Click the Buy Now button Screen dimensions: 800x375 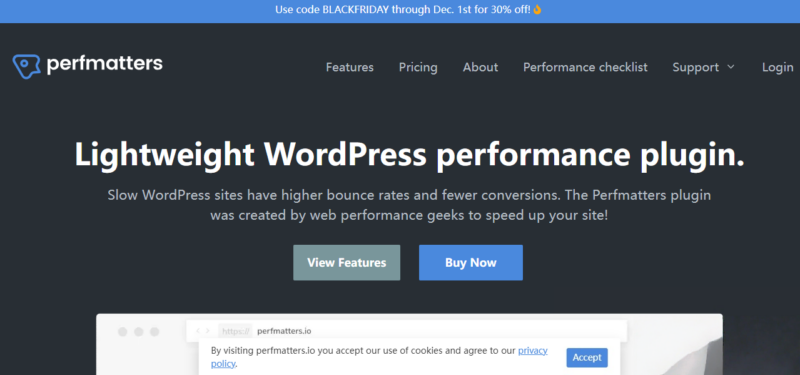[x=470, y=263]
